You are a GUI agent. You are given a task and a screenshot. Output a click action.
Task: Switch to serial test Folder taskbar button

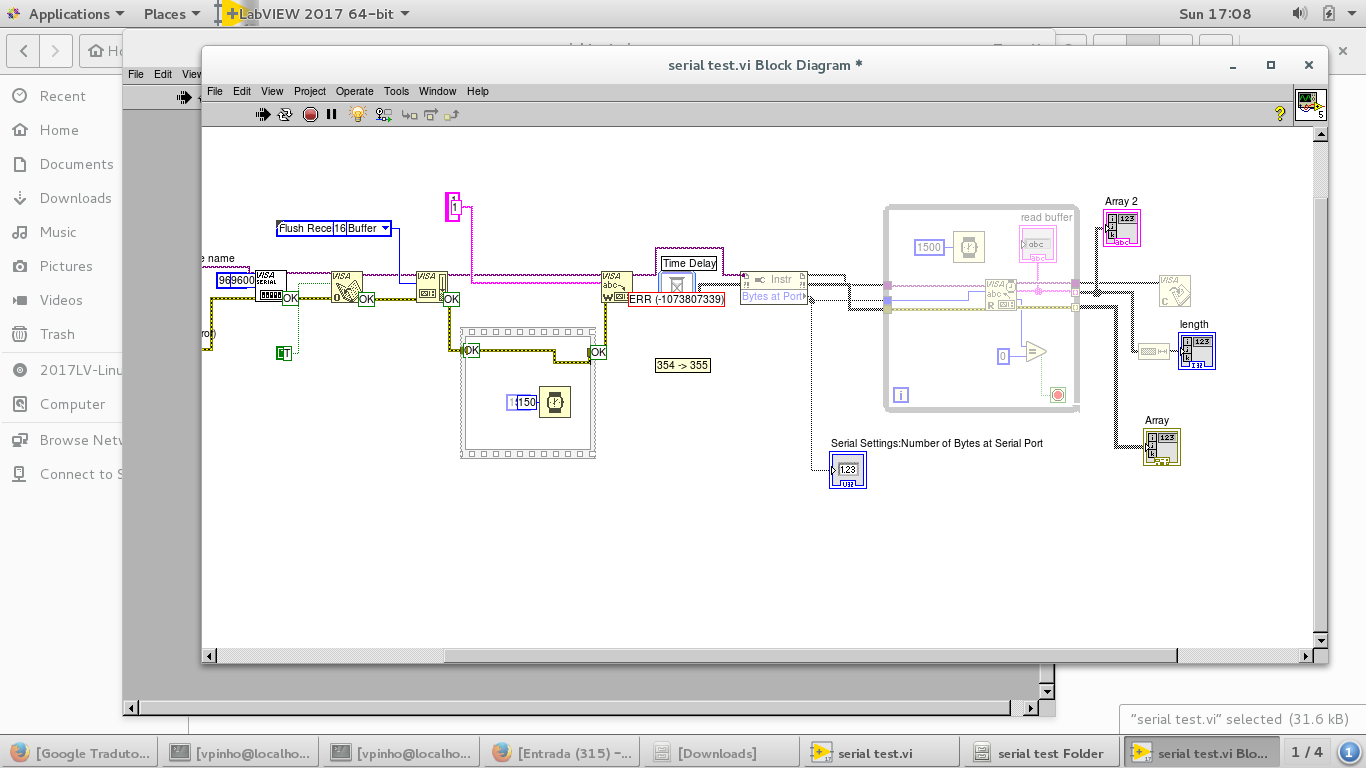tap(1040, 753)
